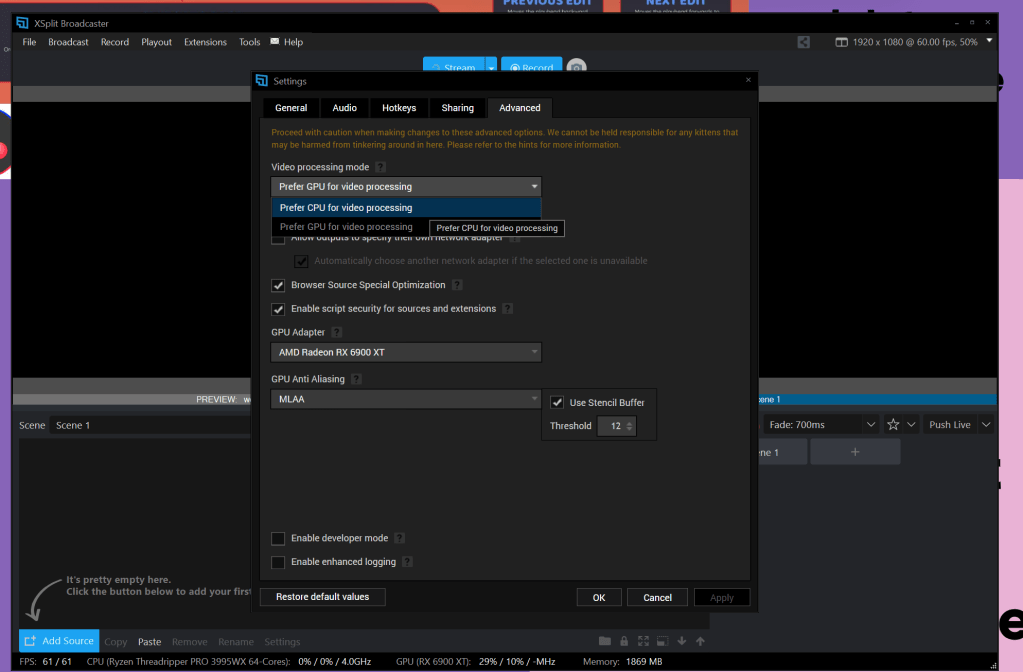This screenshot has height=672, width=1023.
Task: Adjust Threshold value stepper arrows
Action: tap(630, 426)
